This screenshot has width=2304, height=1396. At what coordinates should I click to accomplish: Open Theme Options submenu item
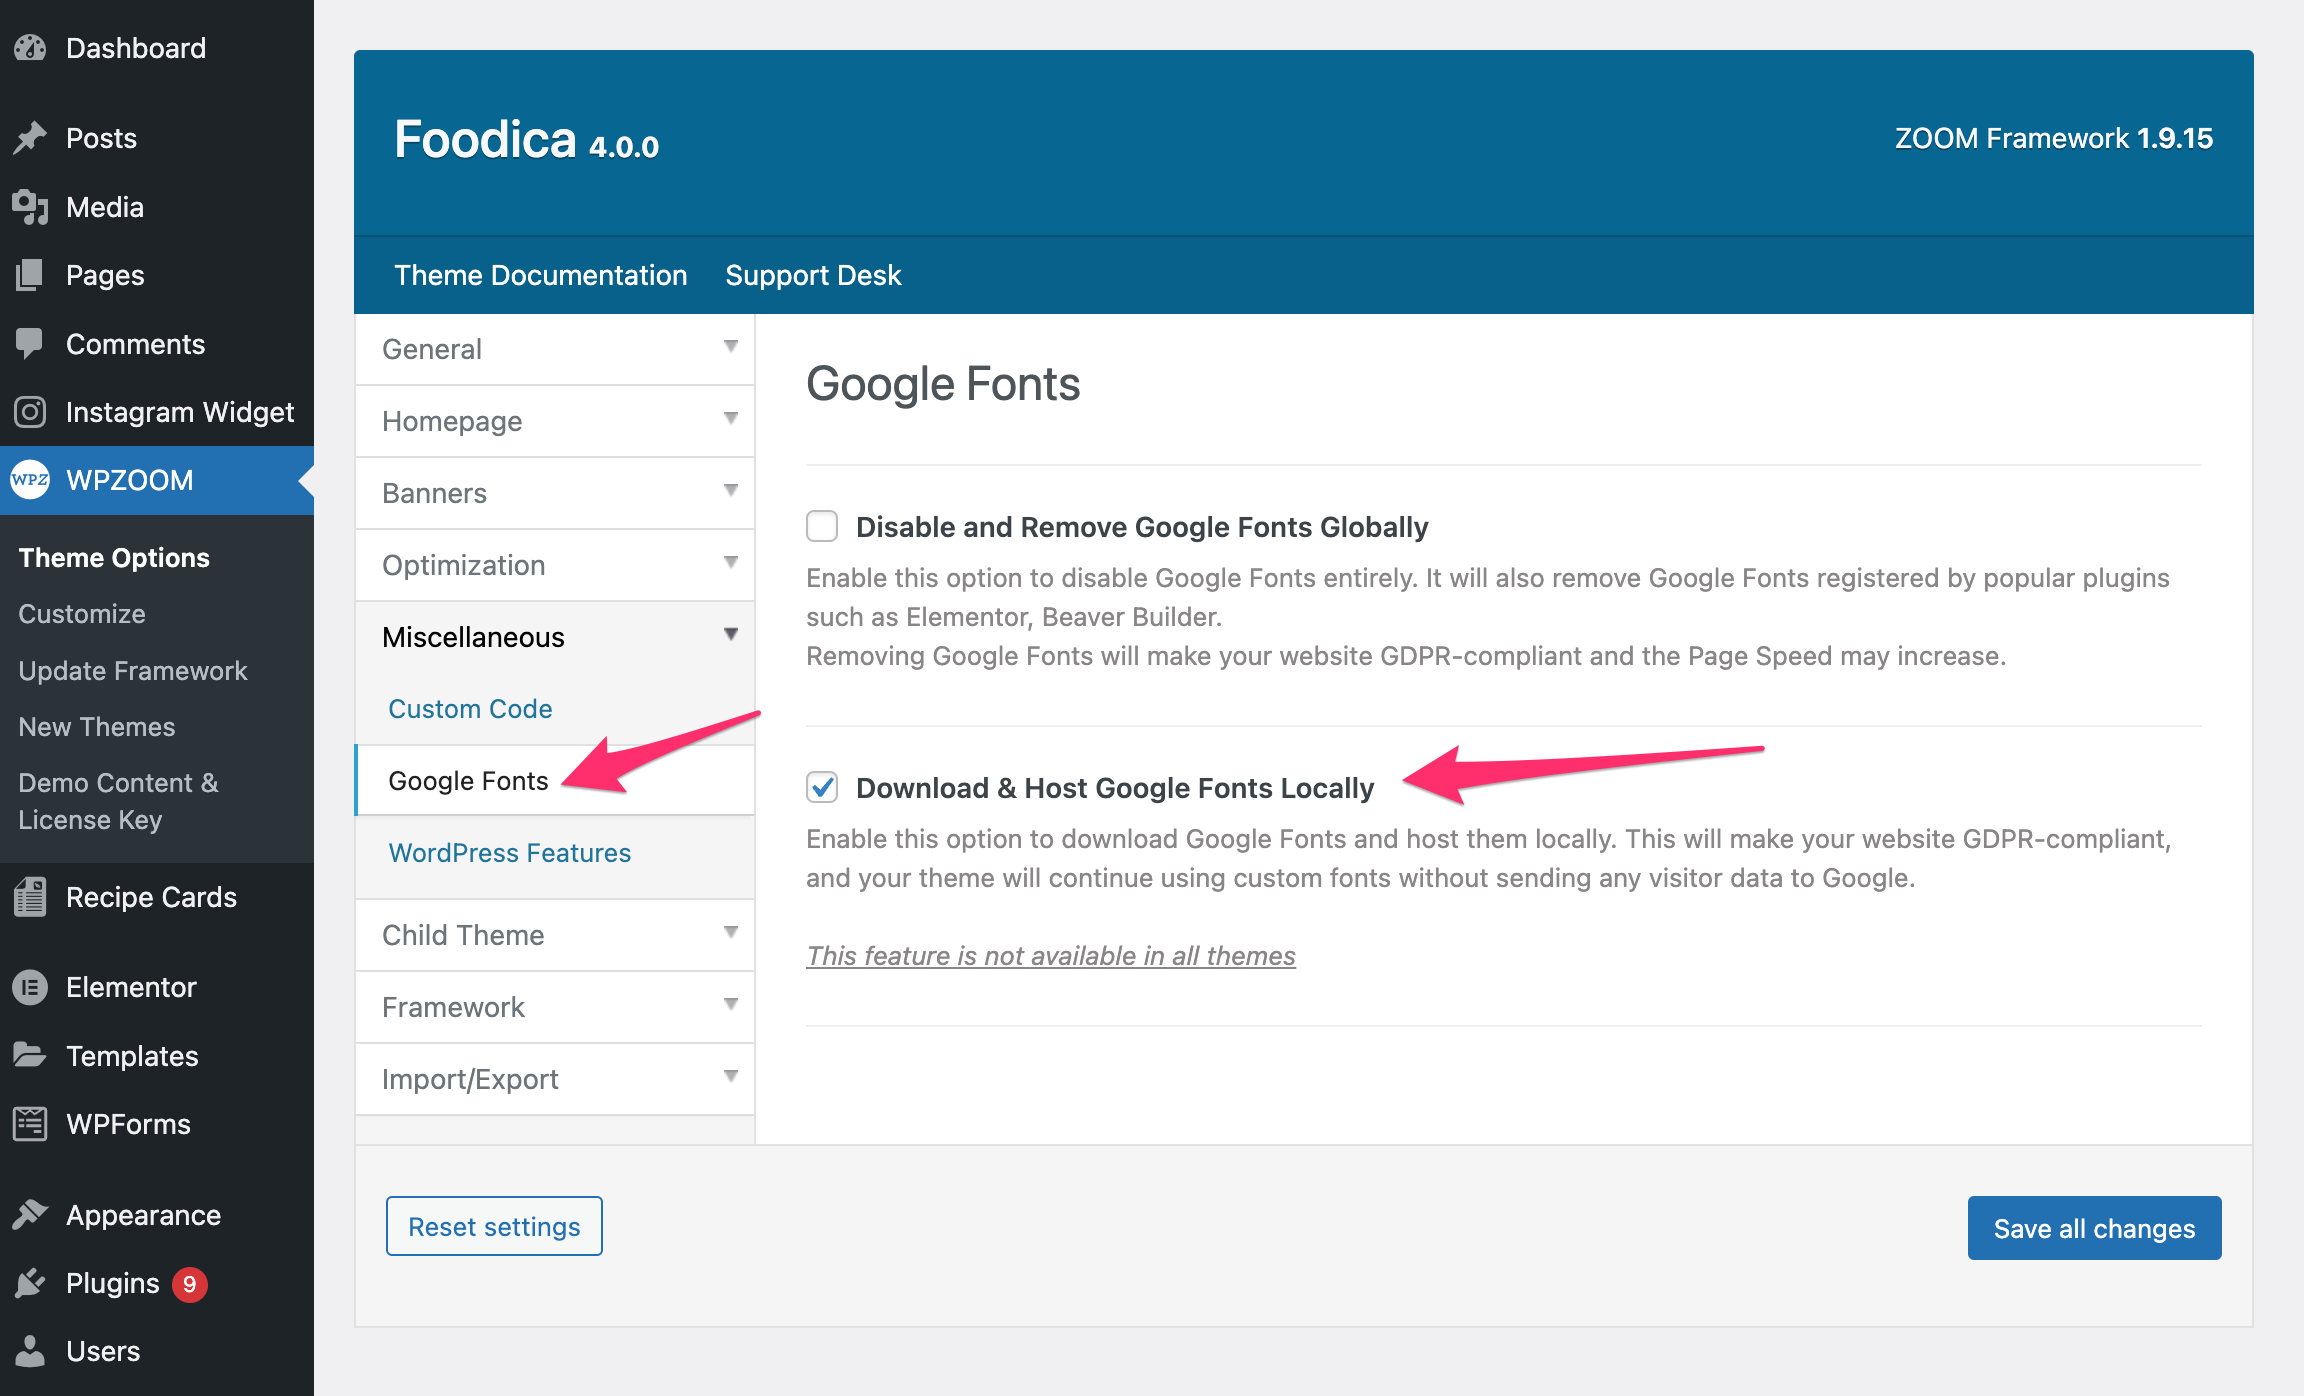tap(114, 558)
